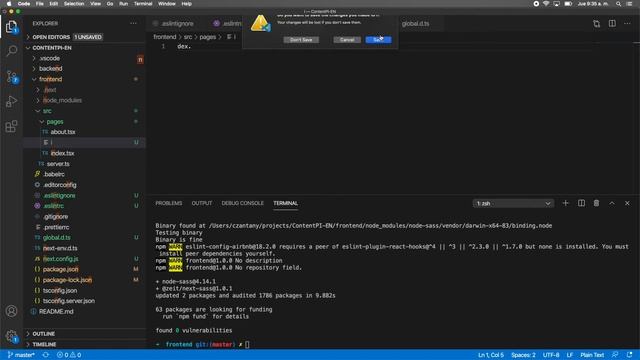Screen dimensions: 640x360
Task: Collapse the frontend folder
Action: [x=51, y=79]
